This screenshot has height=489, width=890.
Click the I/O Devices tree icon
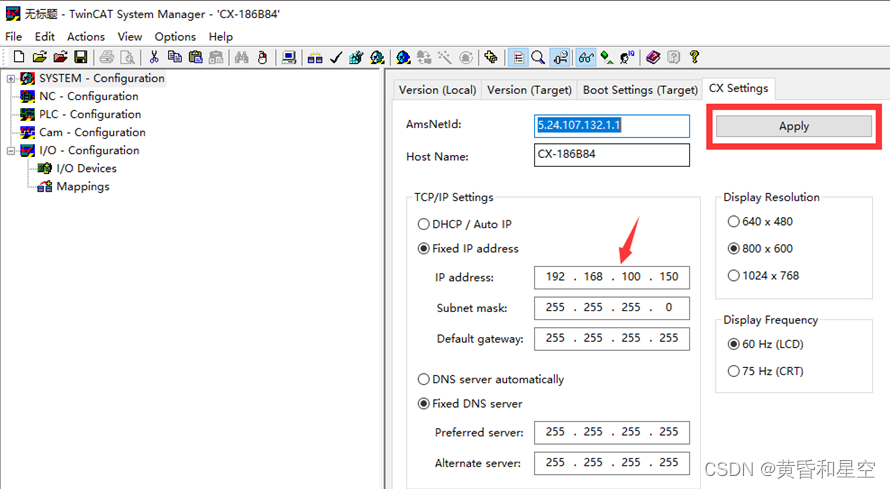(45, 168)
